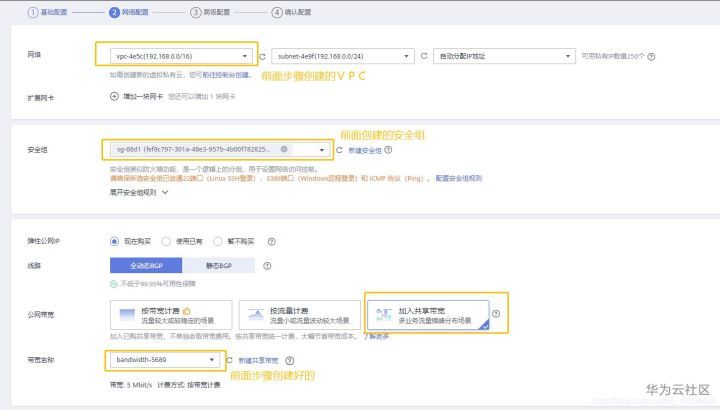Refresh the subnet list

[x=424, y=56]
